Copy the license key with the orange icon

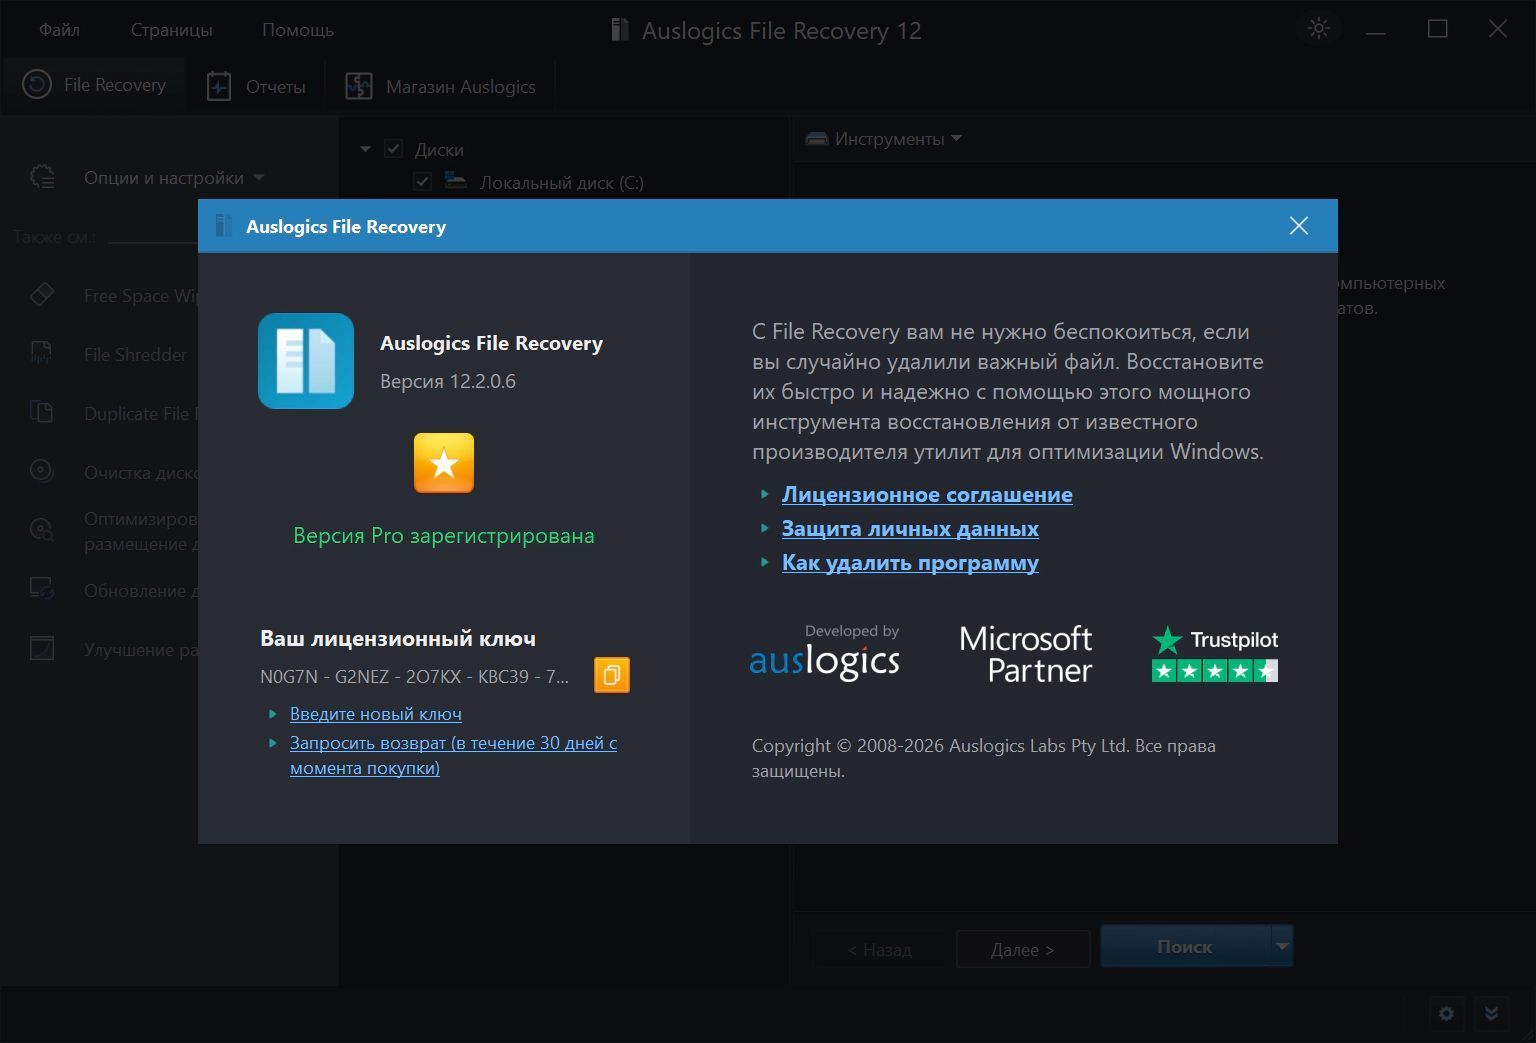click(x=612, y=675)
